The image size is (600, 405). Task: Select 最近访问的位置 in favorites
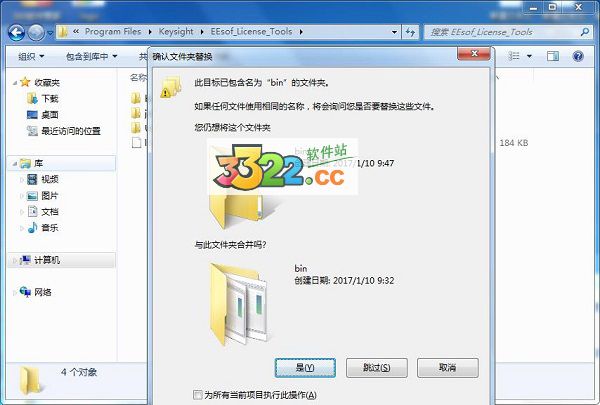[71, 131]
